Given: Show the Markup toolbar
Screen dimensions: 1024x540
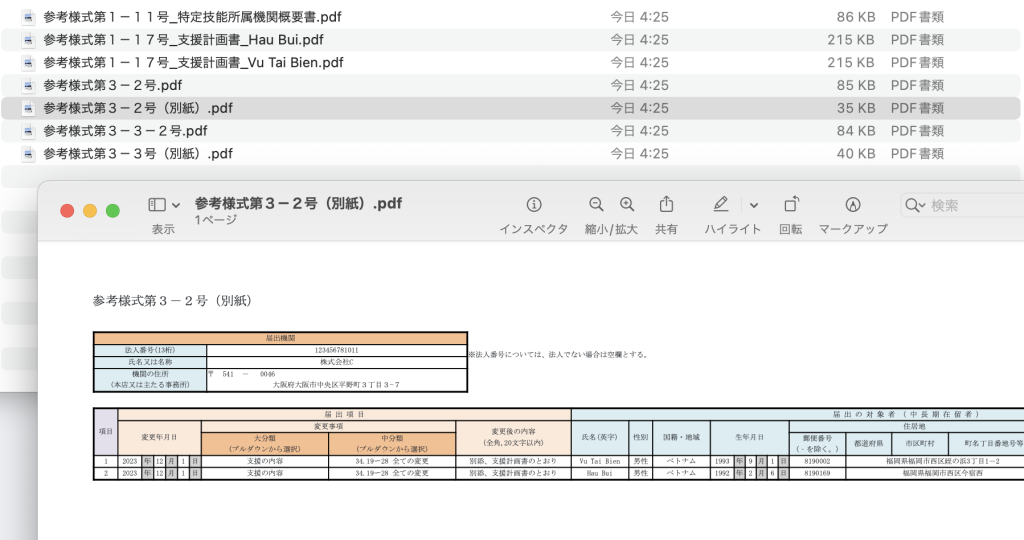Looking at the screenshot, I should point(852,205).
